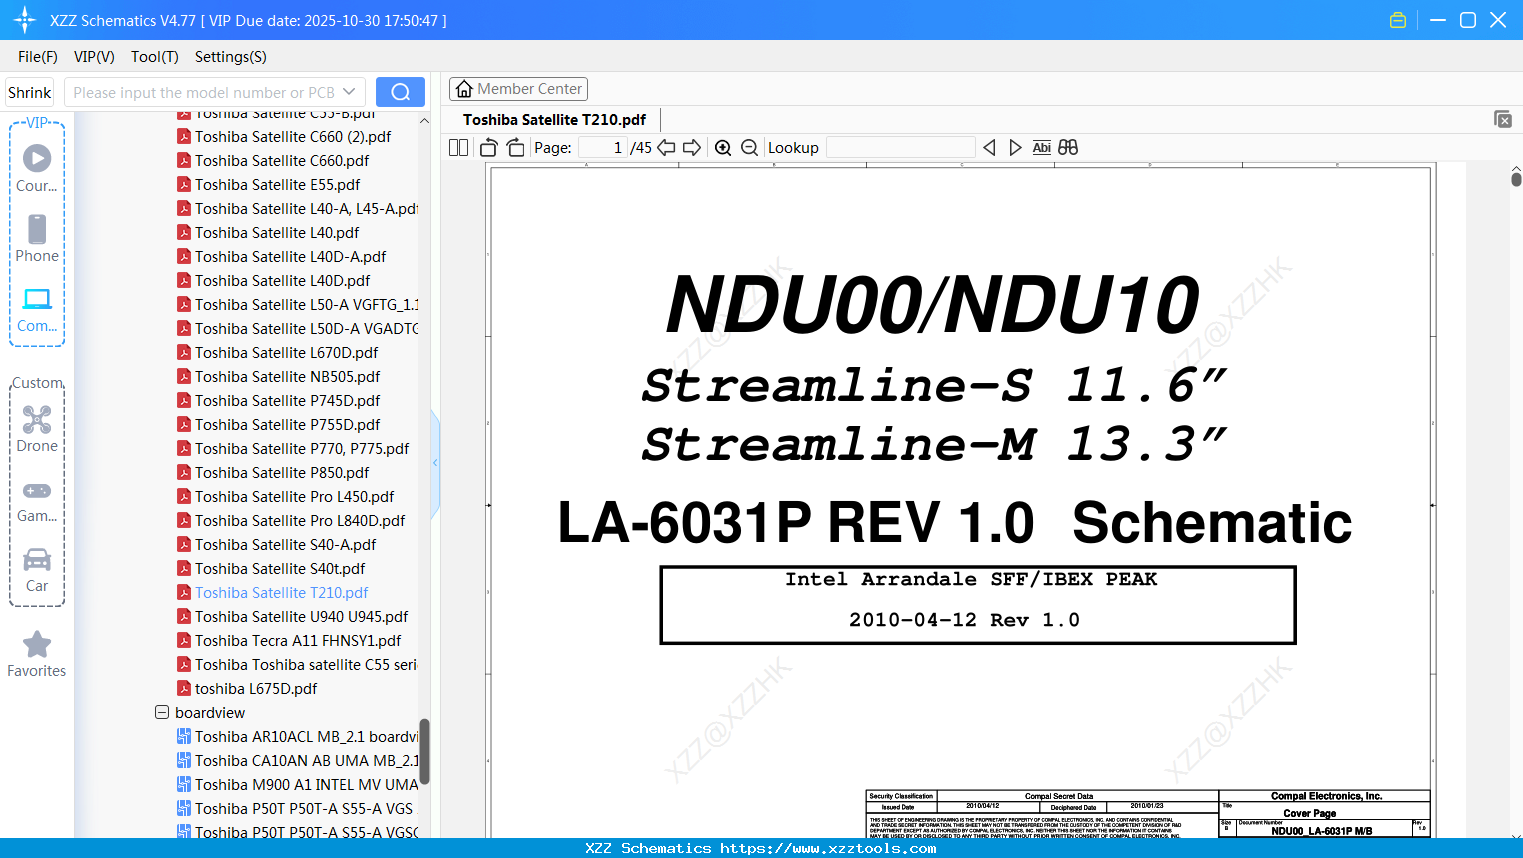The image size is (1523, 858).
Task: Click the Shrink button
Action: tap(30, 92)
